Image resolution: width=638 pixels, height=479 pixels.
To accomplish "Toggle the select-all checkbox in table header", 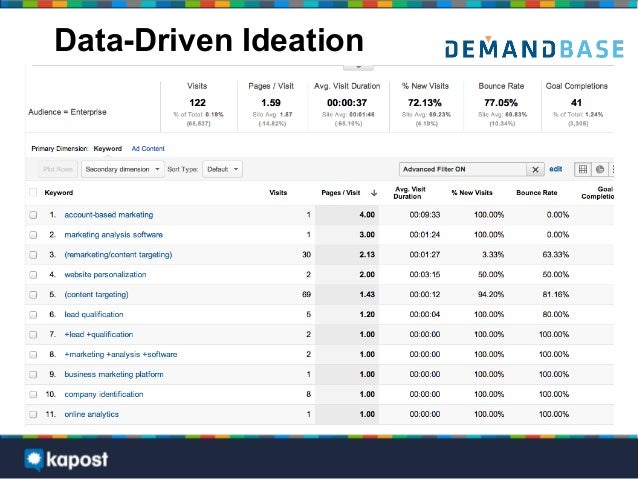I will [33, 192].
